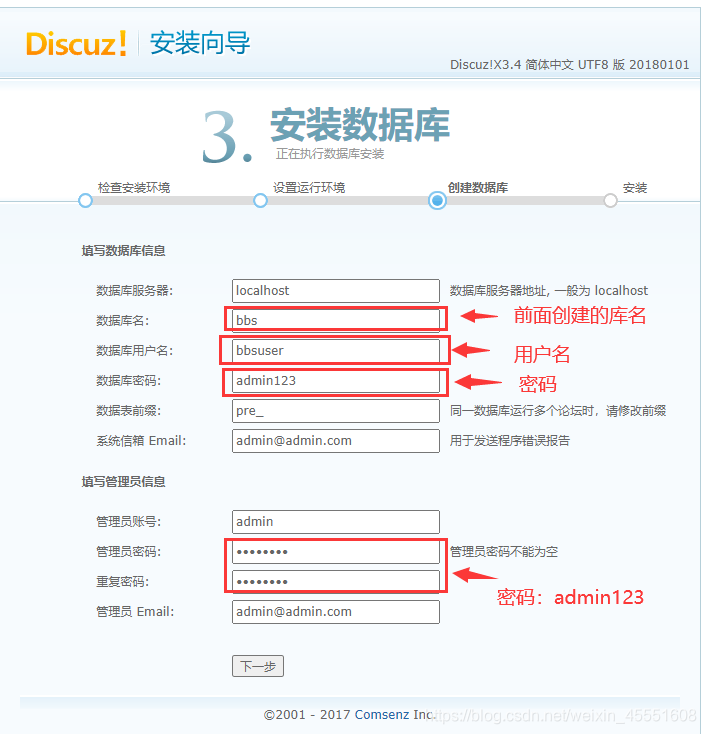
Task: Click the subtitle 正在执行数据库安装
Action: click(x=330, y=154)
